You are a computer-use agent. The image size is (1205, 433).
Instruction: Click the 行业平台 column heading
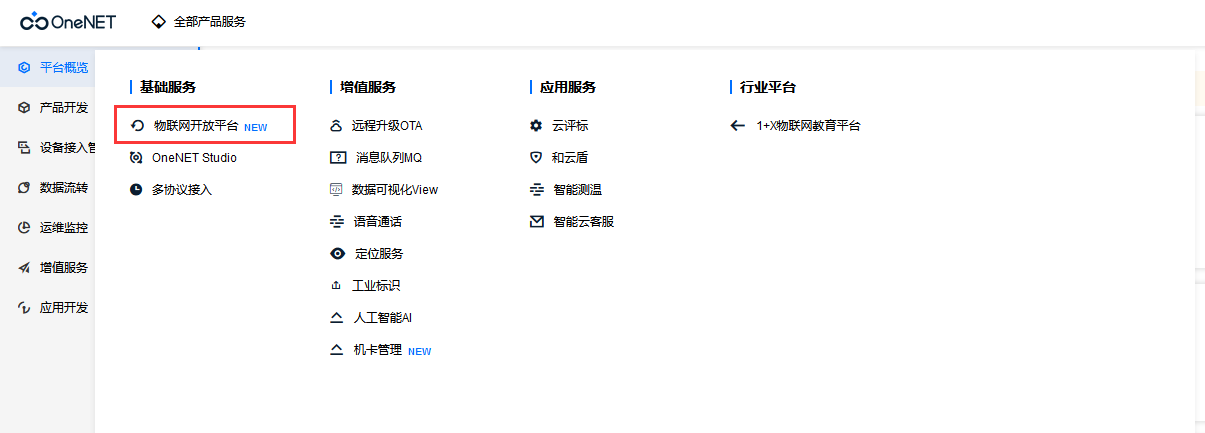(768, 87)
